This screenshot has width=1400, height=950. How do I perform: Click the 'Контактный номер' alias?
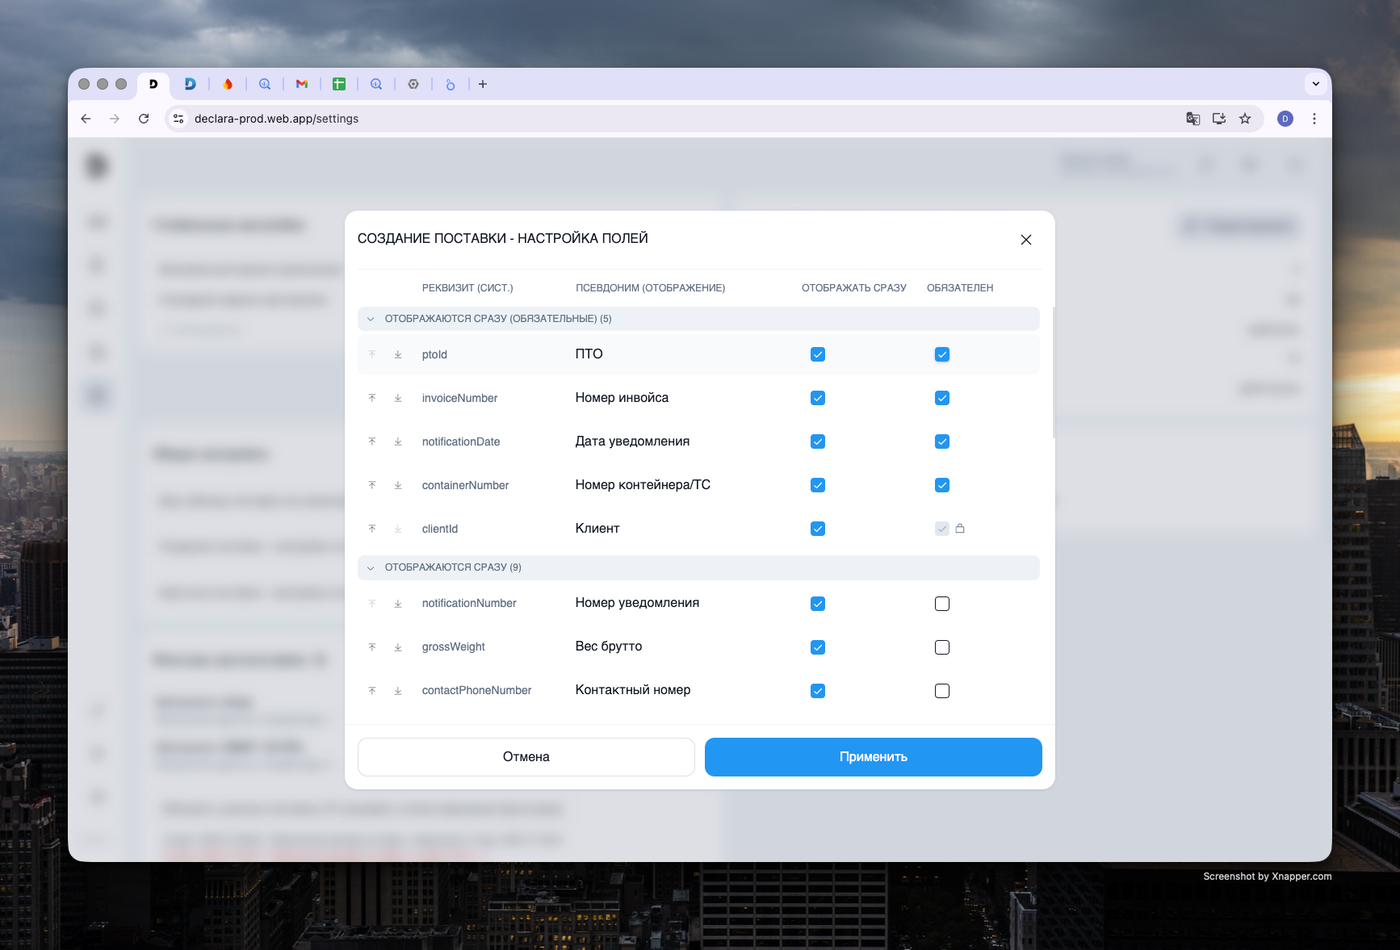pos(633,690)
